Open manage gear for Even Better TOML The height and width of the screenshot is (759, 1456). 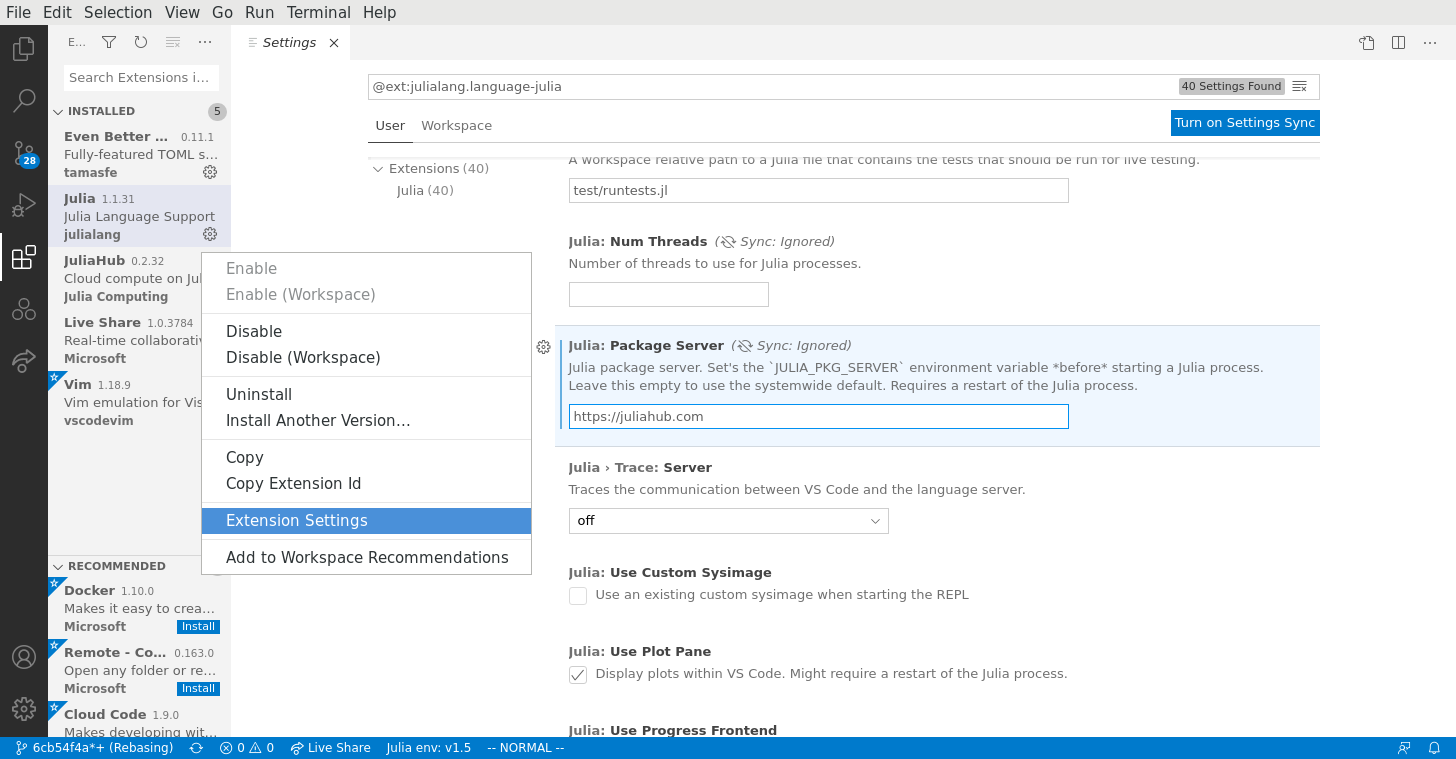point(210,172)
